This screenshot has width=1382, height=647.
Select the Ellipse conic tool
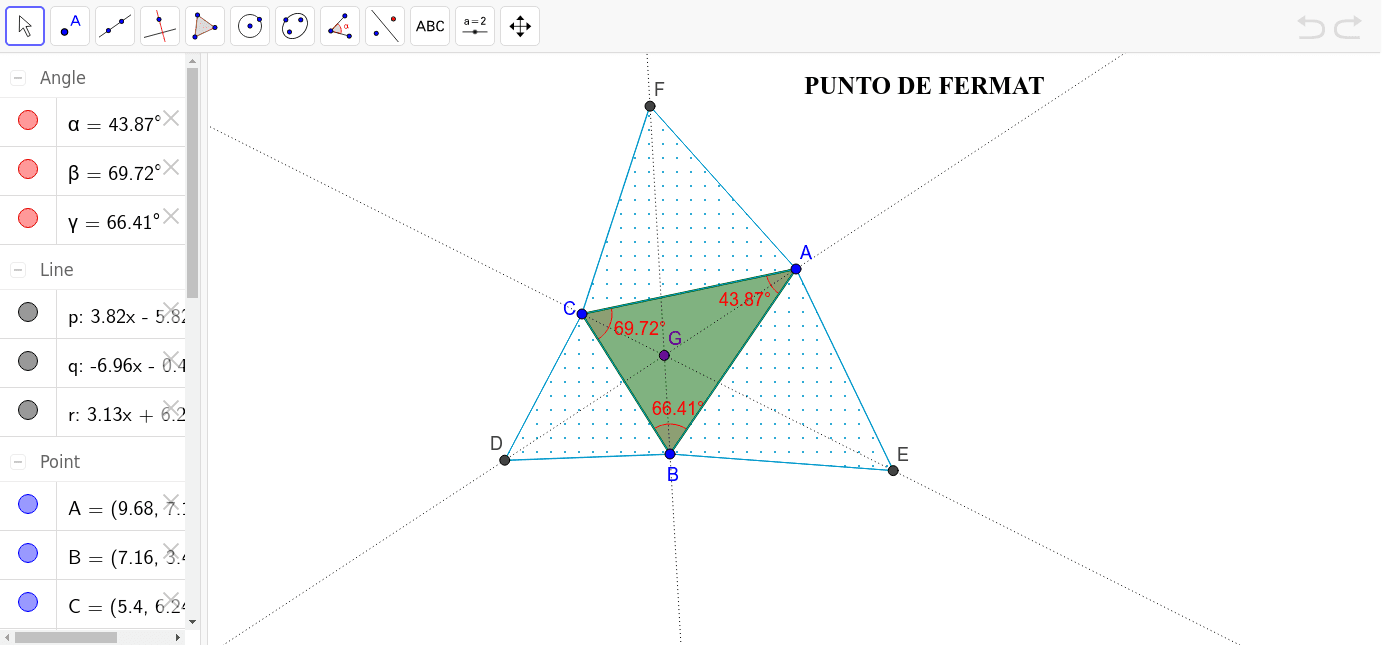pyautogui.click(x=295, y=26)
